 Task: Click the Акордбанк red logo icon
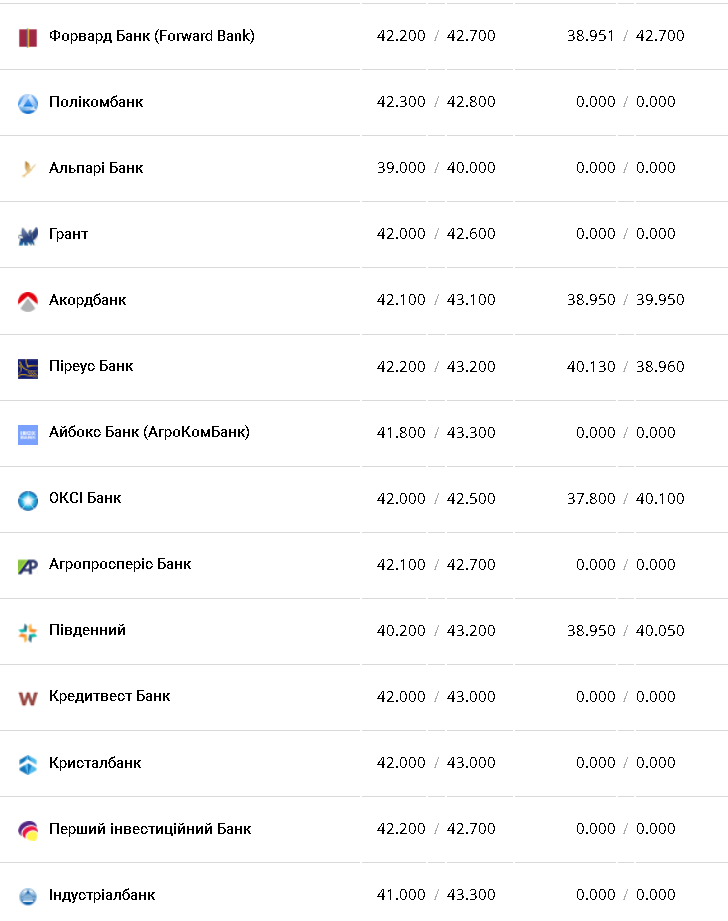pos(28,301)
